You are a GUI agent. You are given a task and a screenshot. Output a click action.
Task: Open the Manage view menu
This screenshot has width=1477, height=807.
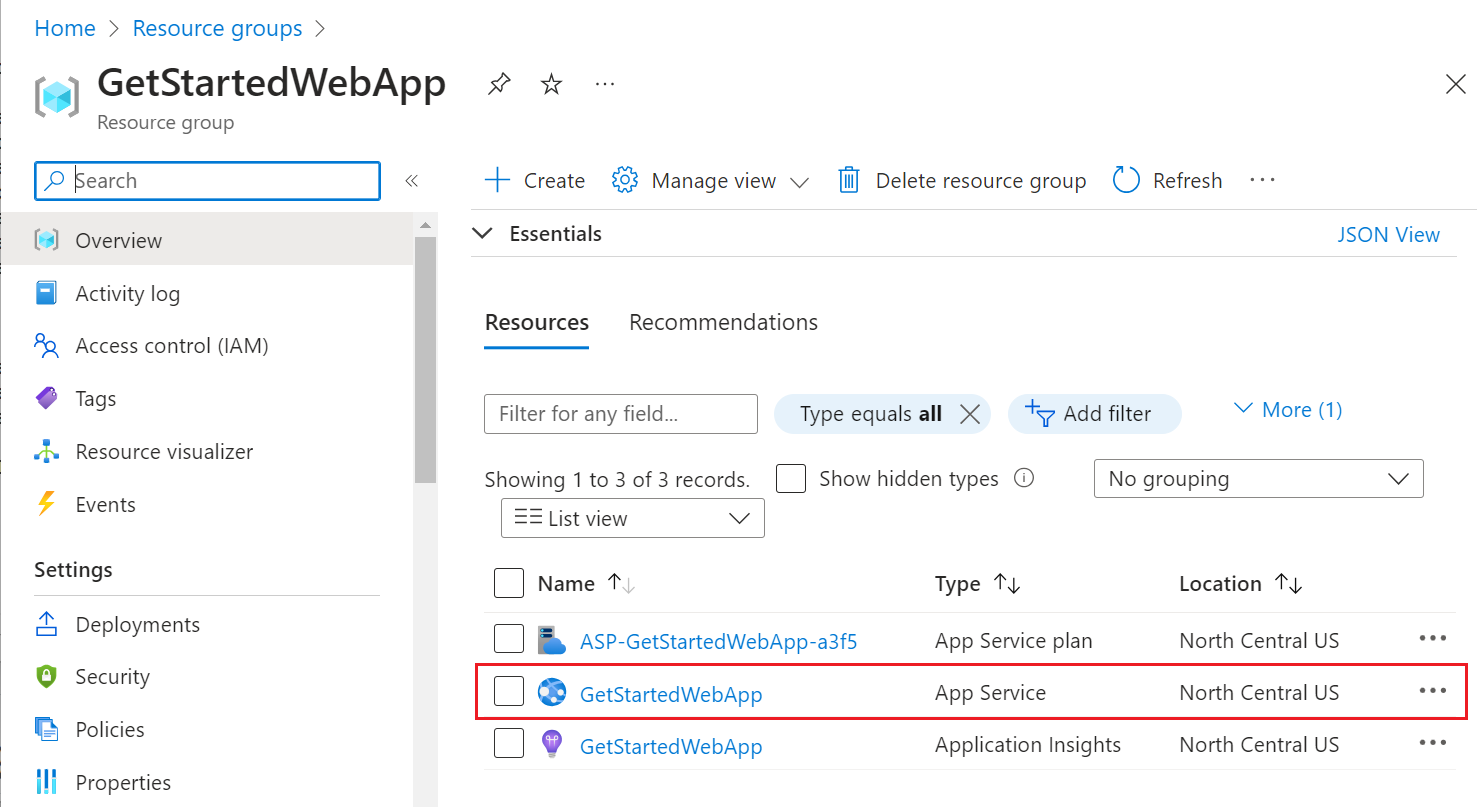[712, 180]
